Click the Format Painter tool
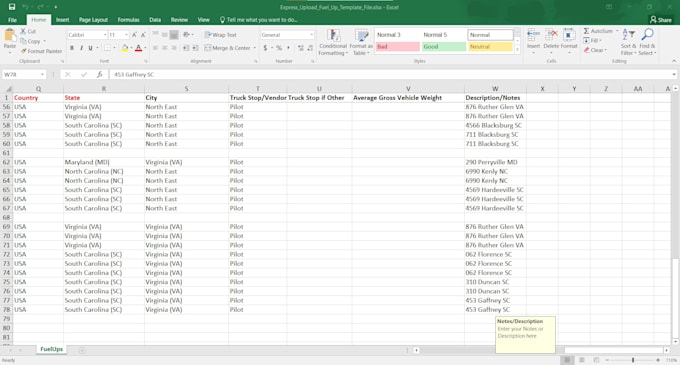Screen dimensions: 680x365 [x=42, y=51]
